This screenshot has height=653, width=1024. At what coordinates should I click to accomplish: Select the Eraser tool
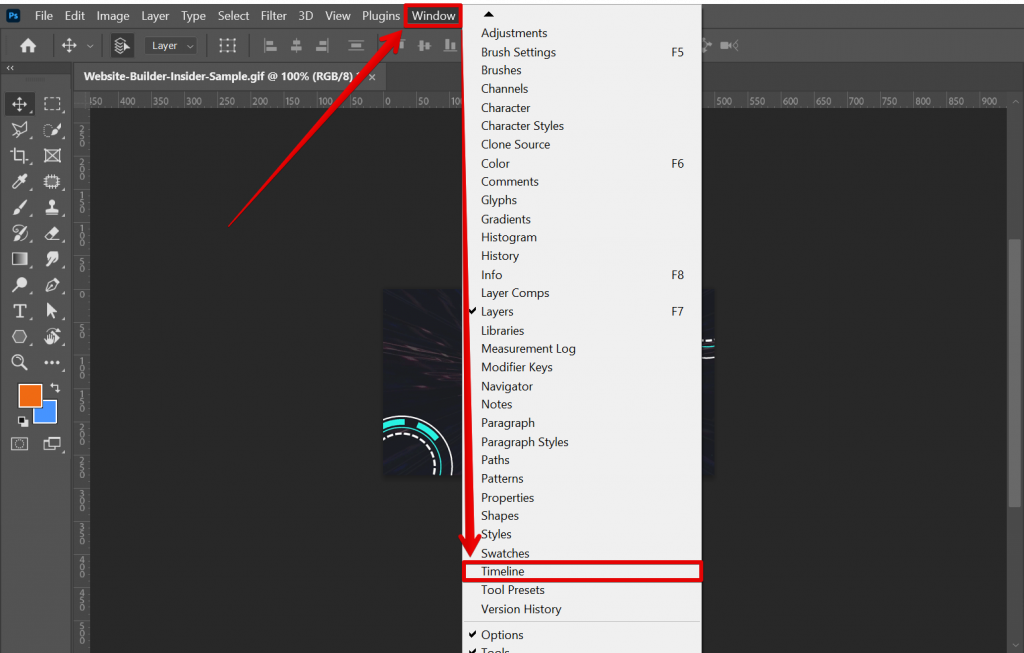point(52,233)
